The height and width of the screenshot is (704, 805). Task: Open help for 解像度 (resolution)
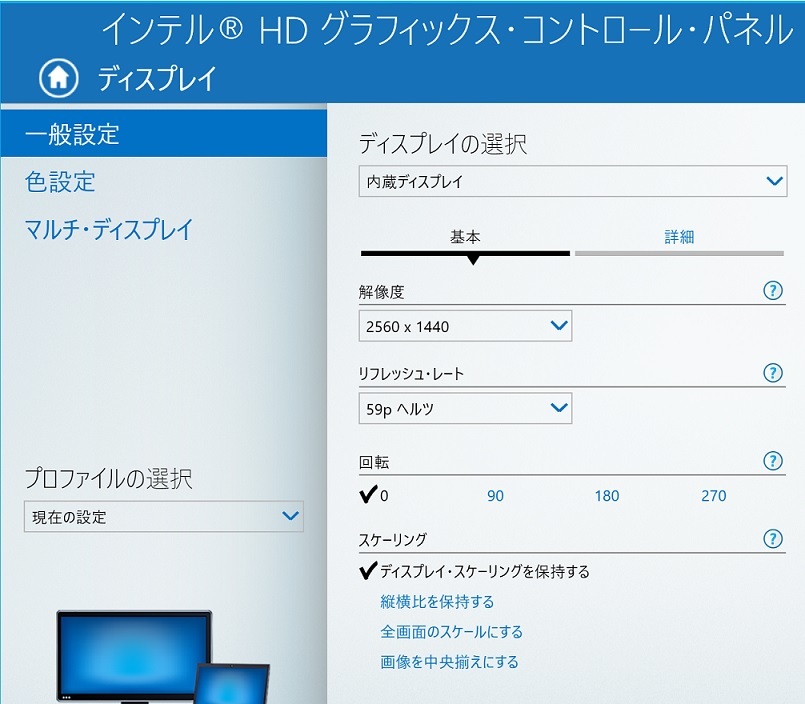click(773, 291)
